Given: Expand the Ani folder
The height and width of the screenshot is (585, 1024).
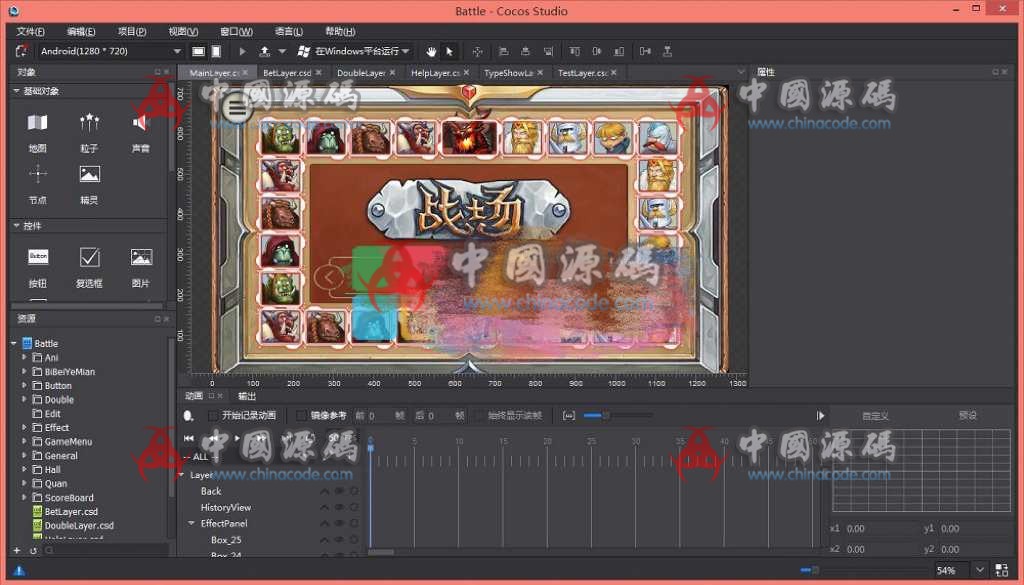Looking at the screenshot, I should click(x=24, y=357).
